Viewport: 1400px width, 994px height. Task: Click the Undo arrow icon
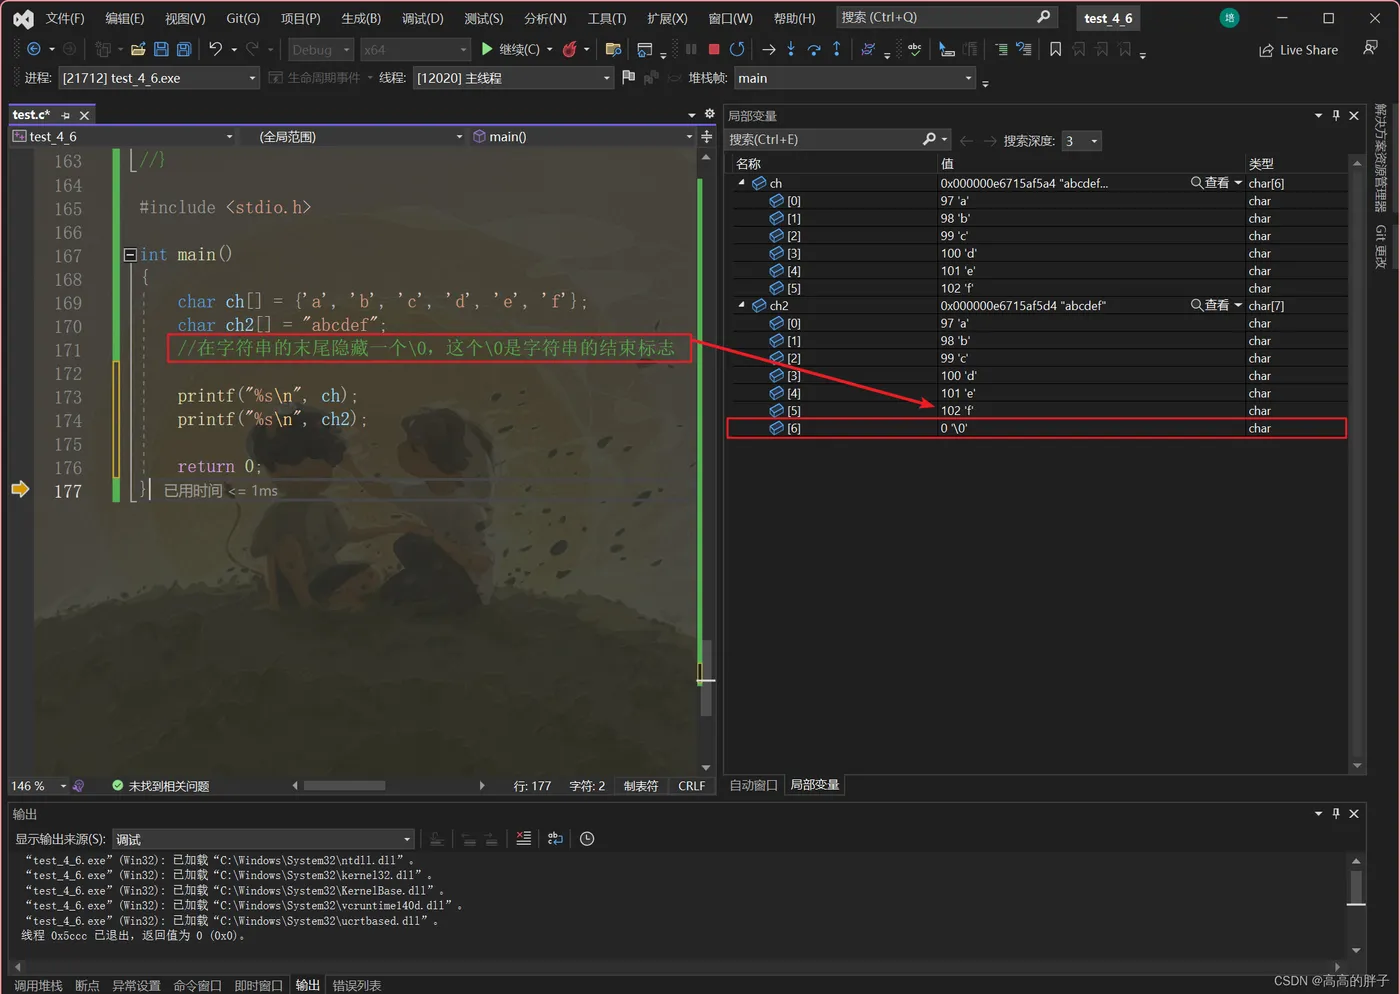point(215,49)
